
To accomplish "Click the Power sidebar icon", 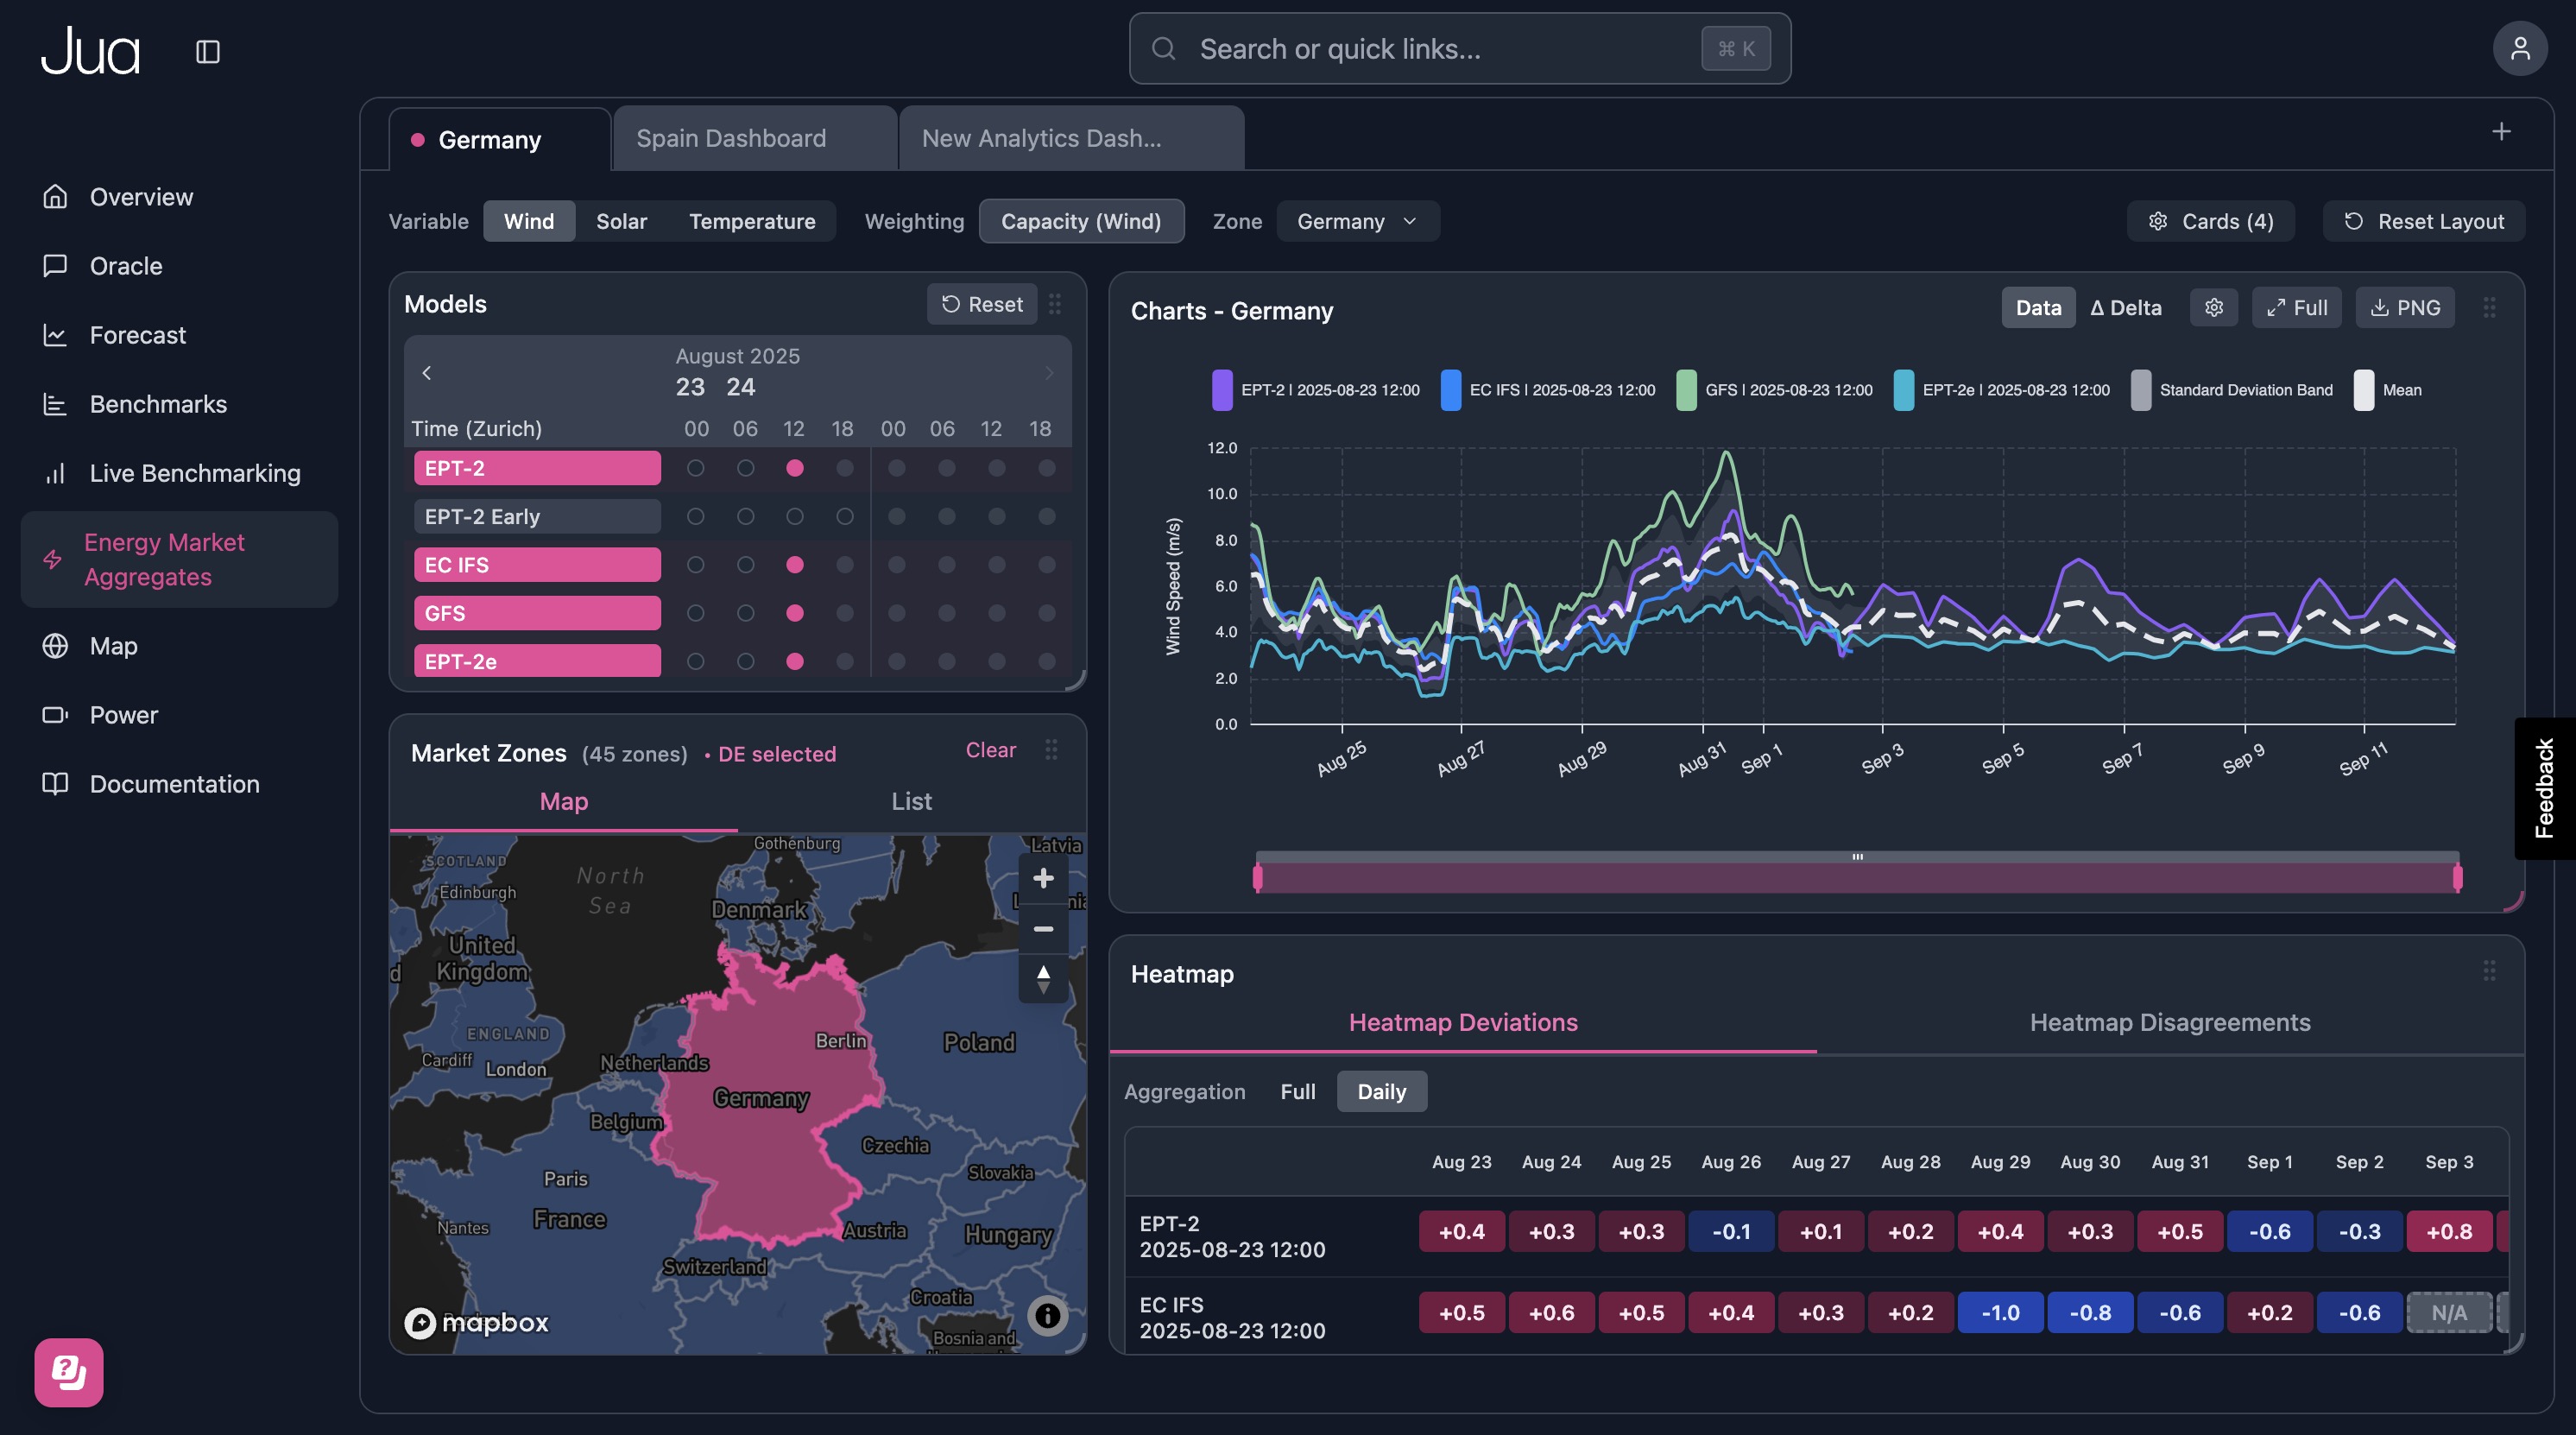I will pos(55,714).
